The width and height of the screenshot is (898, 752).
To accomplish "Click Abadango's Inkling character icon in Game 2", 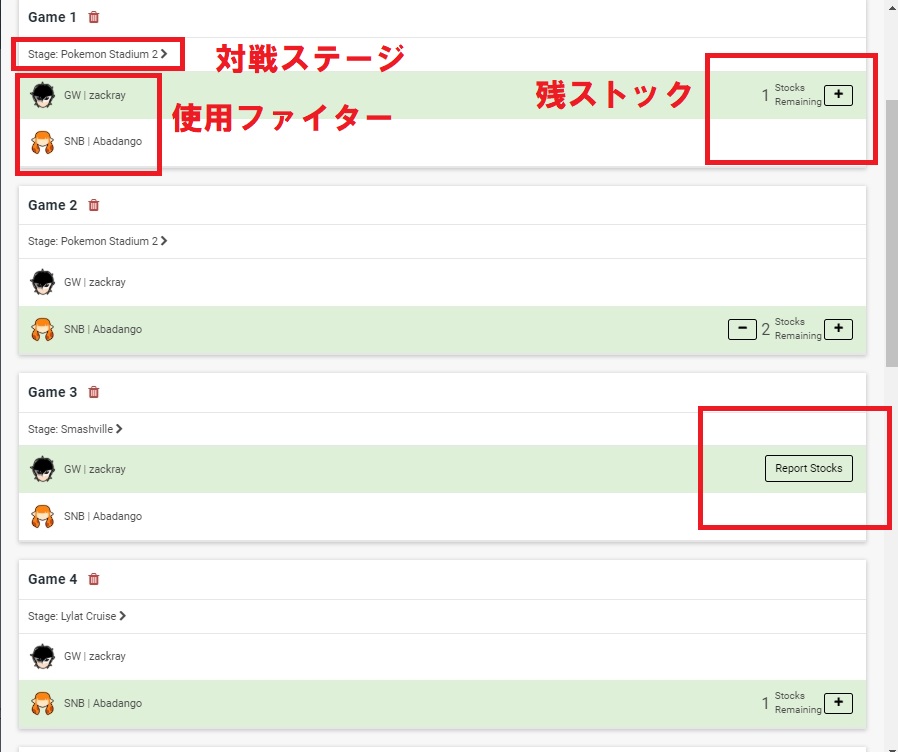I will click(x=42, y=329).
